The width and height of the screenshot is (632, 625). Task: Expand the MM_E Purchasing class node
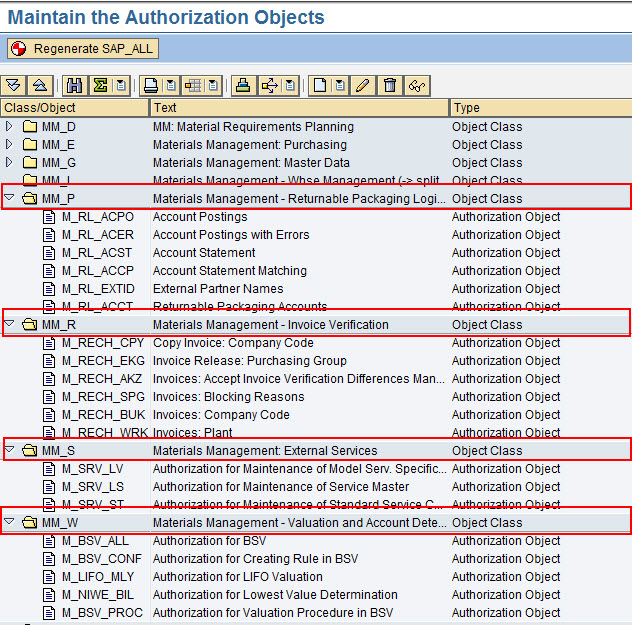pos(10,145)
